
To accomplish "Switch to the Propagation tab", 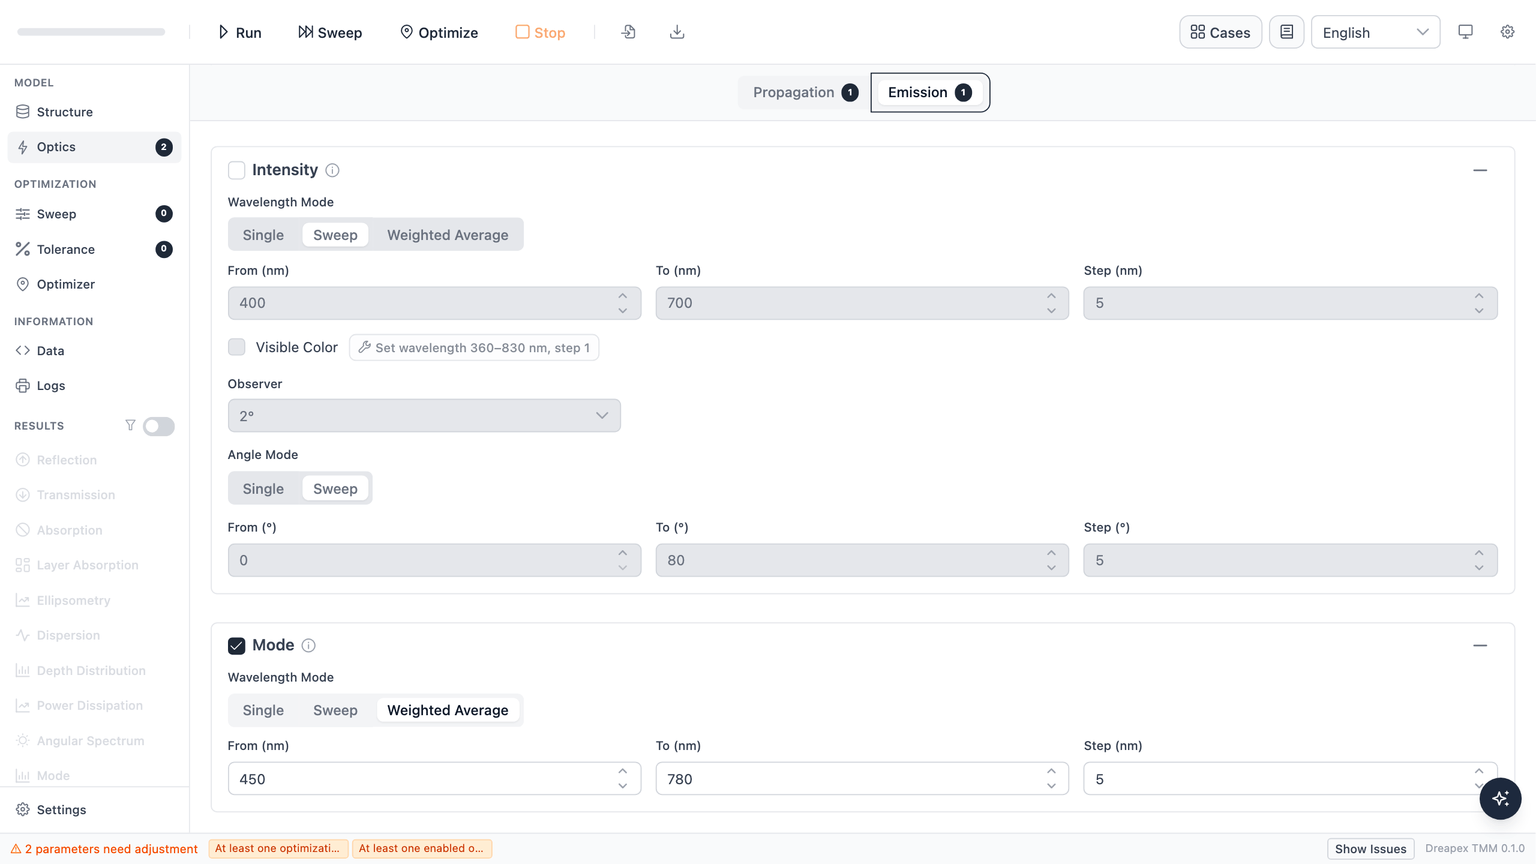I will pyautogui.click(x=805, y=92).
